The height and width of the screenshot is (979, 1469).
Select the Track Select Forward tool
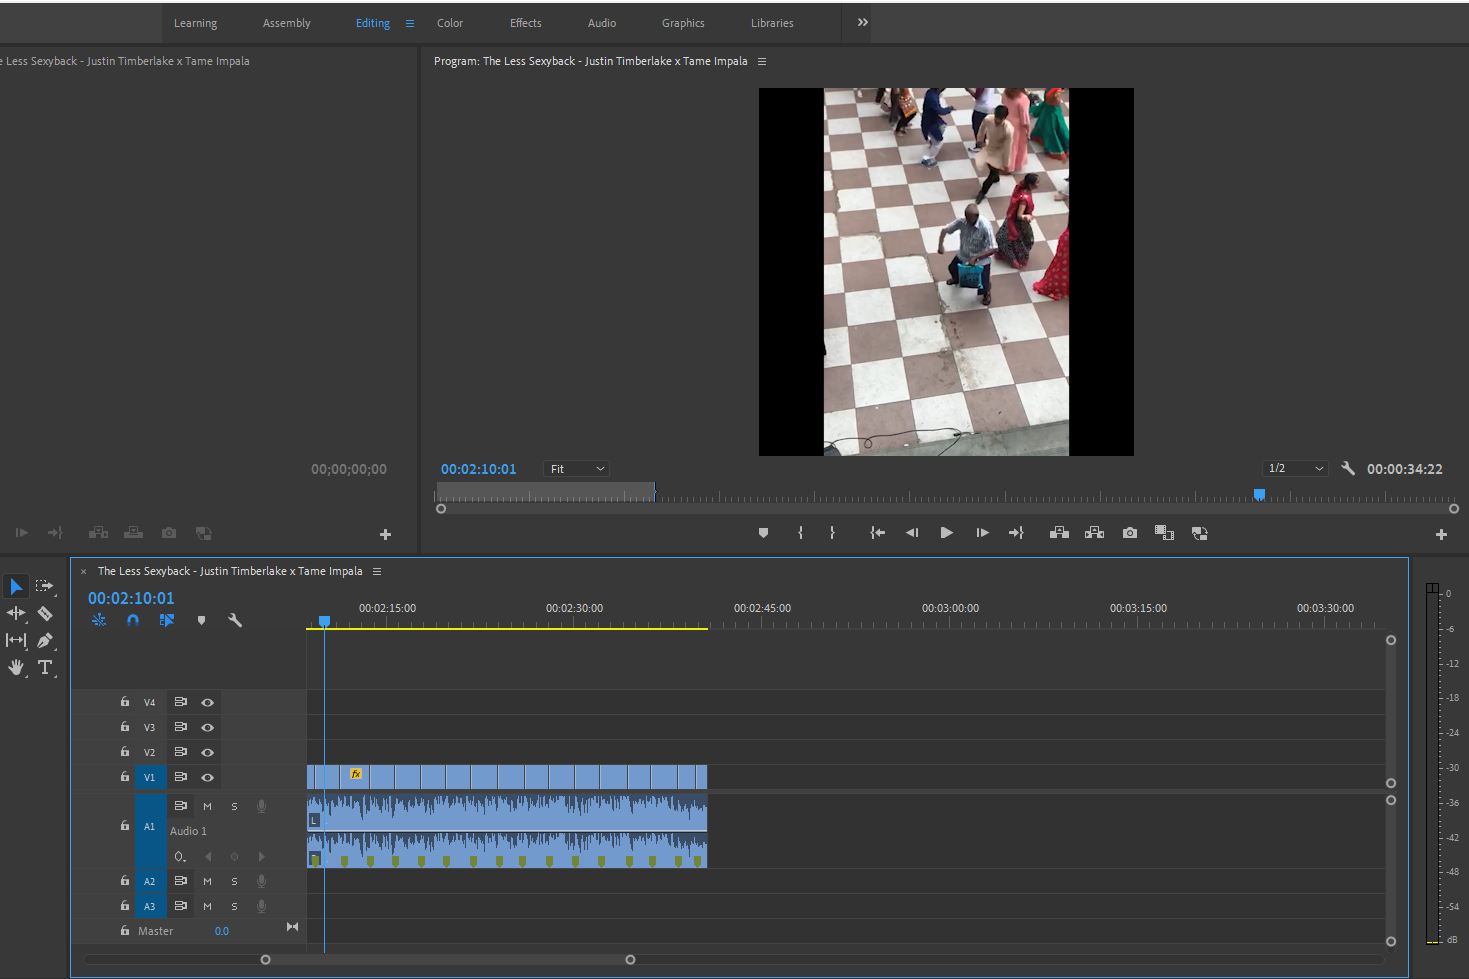point(44,586)
